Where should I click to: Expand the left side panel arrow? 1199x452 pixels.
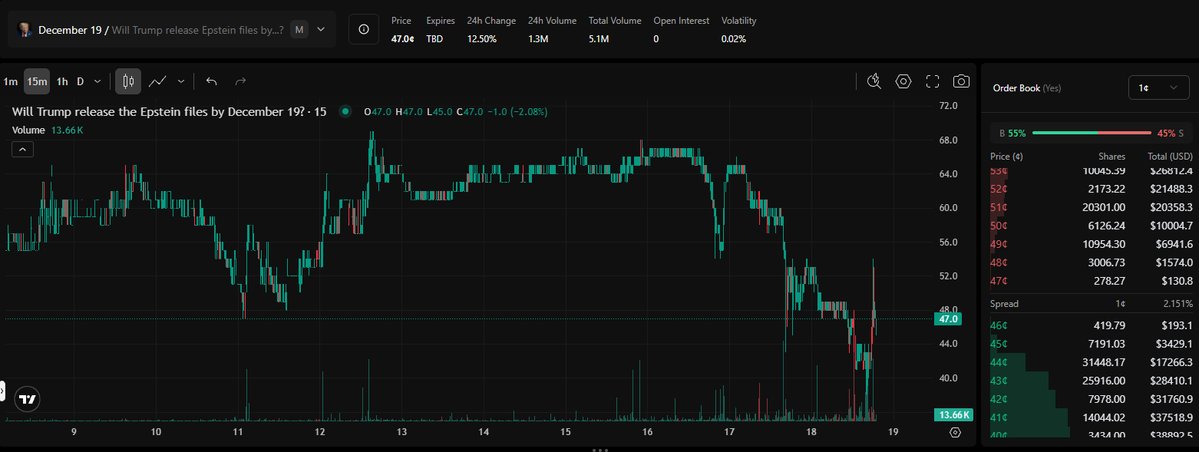click(2, 392)
